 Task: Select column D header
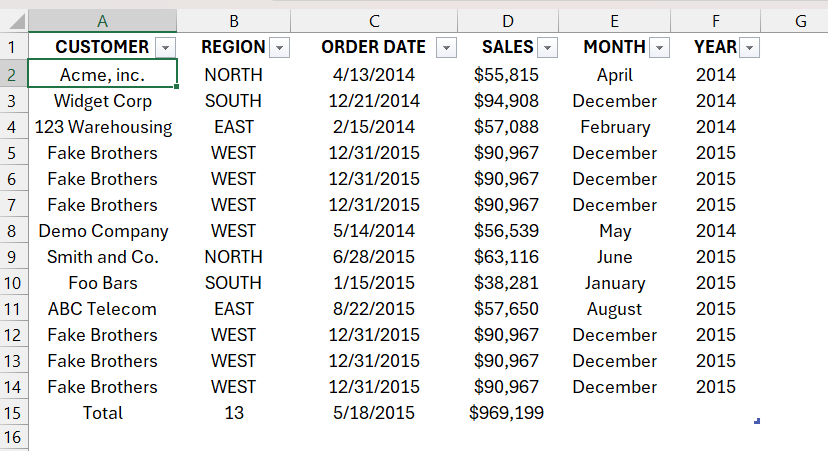(x=507, y=21)
